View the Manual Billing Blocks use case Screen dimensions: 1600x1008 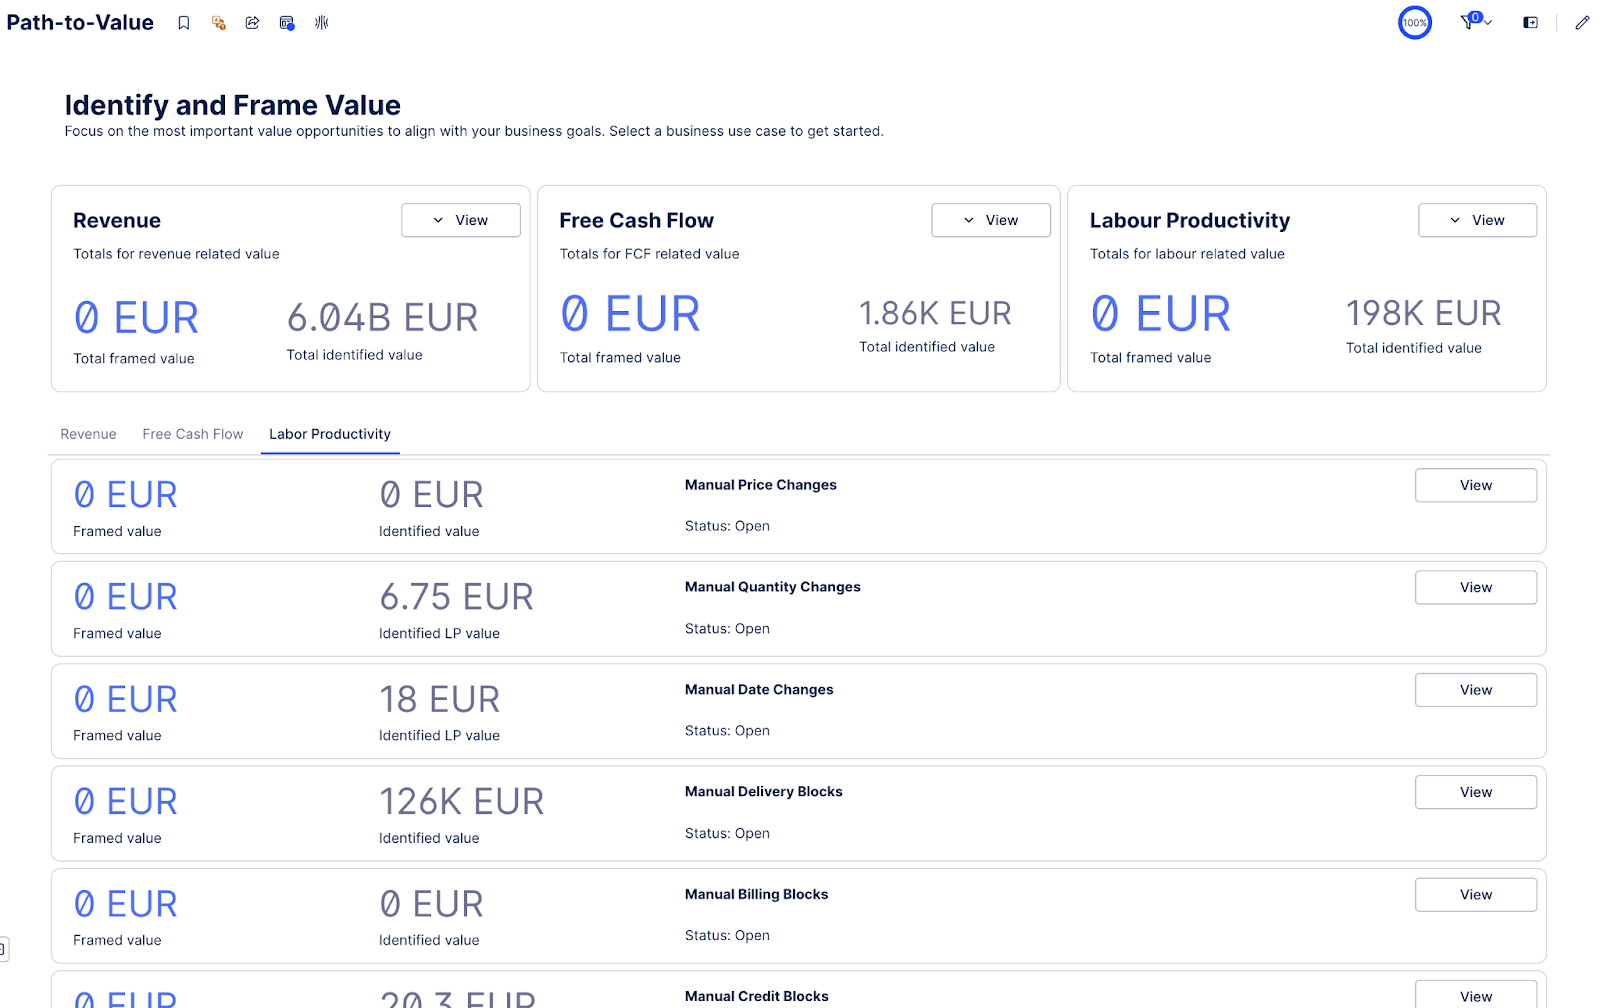click(x=1475, y=895)
